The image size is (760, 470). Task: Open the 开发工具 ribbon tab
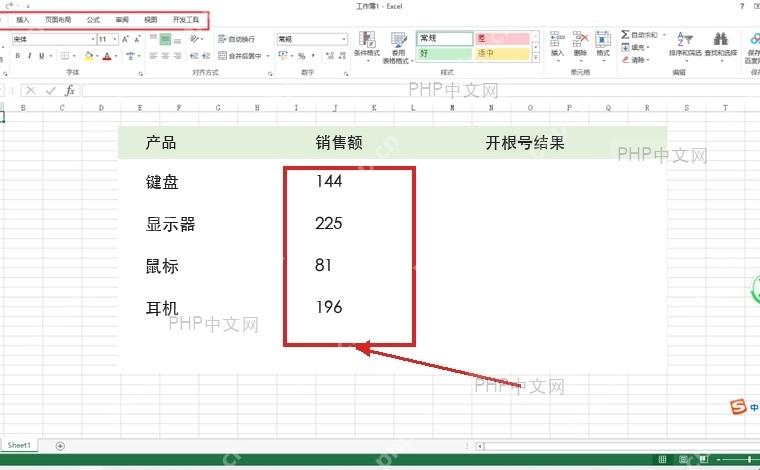click(186, 20)
